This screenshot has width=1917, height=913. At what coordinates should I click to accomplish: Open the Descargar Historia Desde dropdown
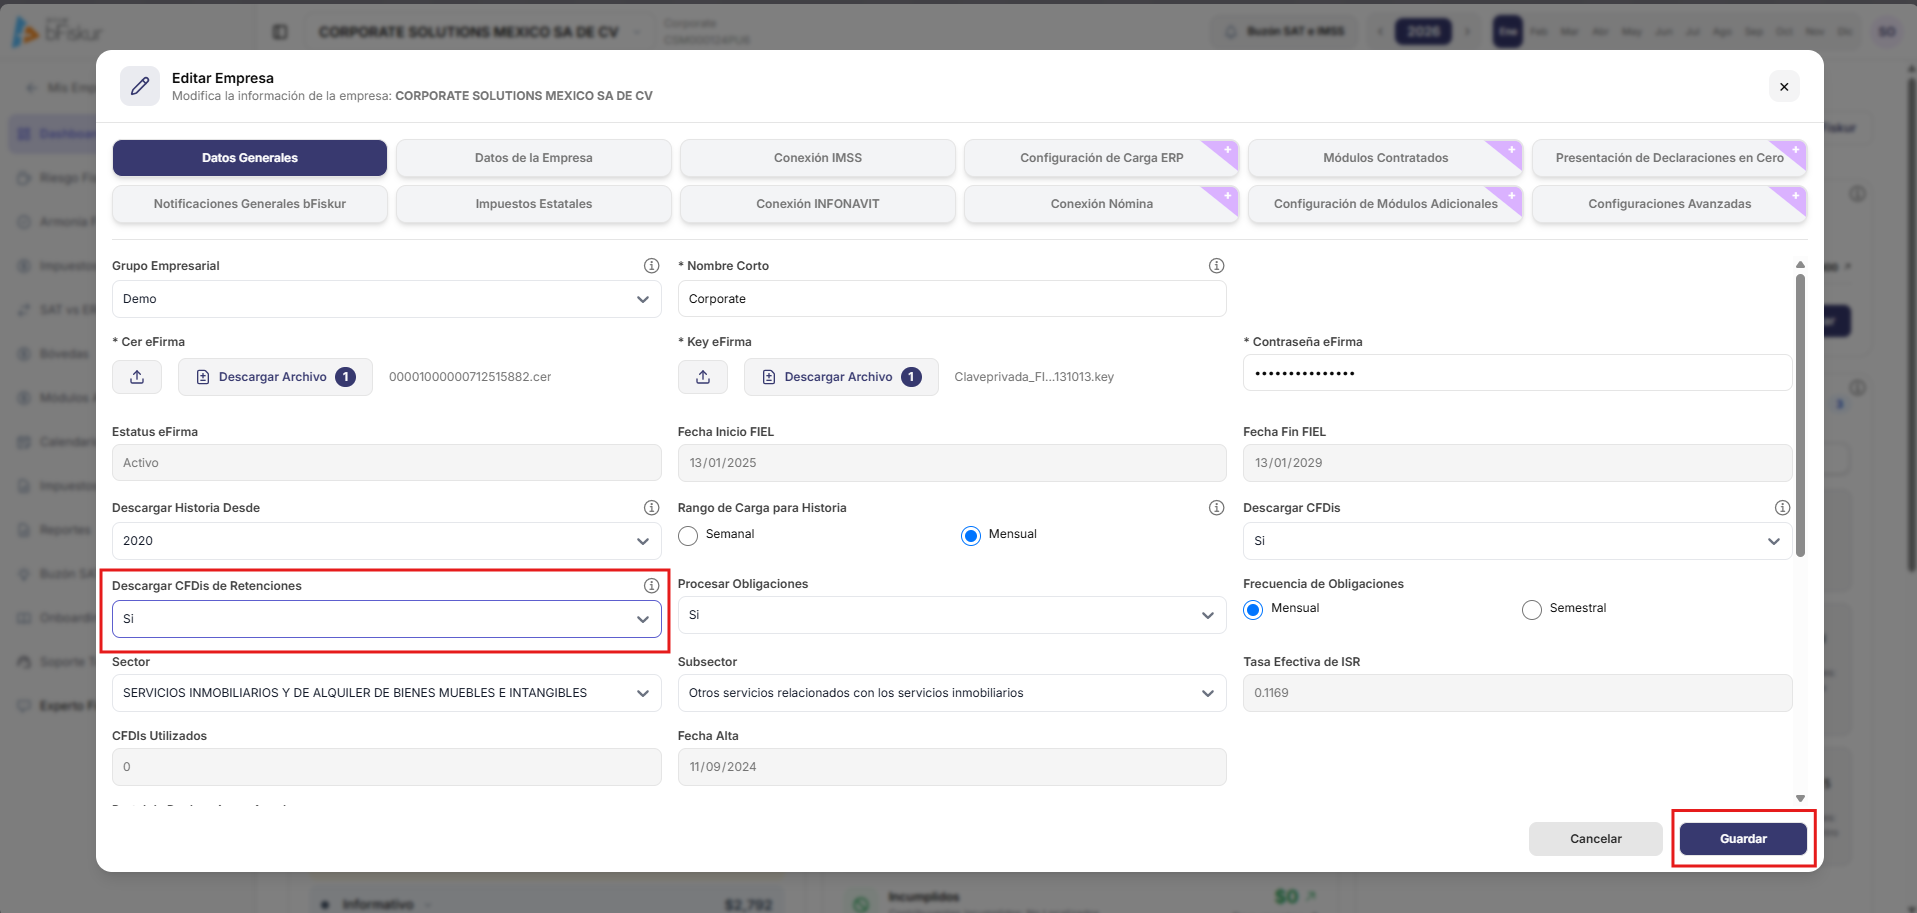386,541
